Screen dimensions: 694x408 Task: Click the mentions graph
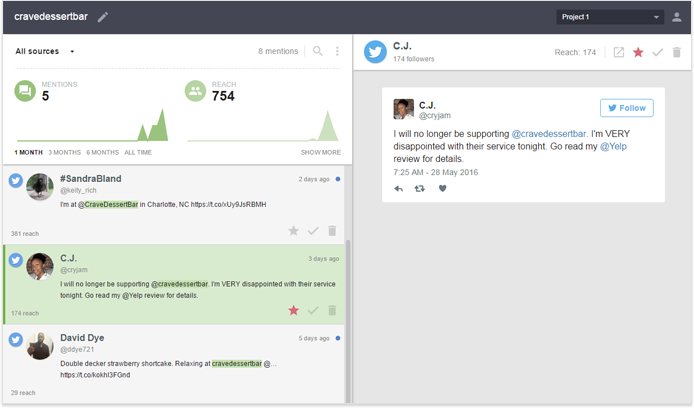click(x=93, y=125)
